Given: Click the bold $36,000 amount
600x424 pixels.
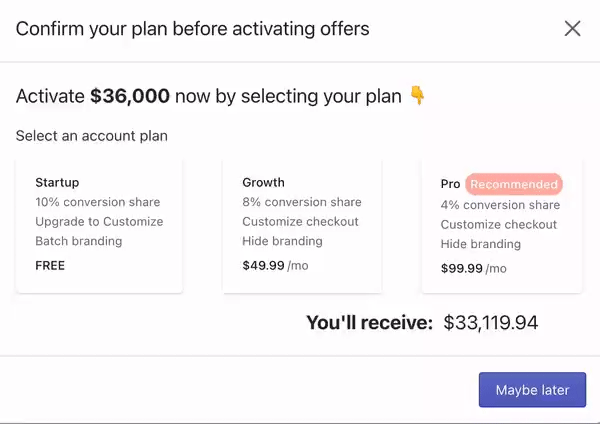Looking at the screenshot, I should (x=130, y=97).
